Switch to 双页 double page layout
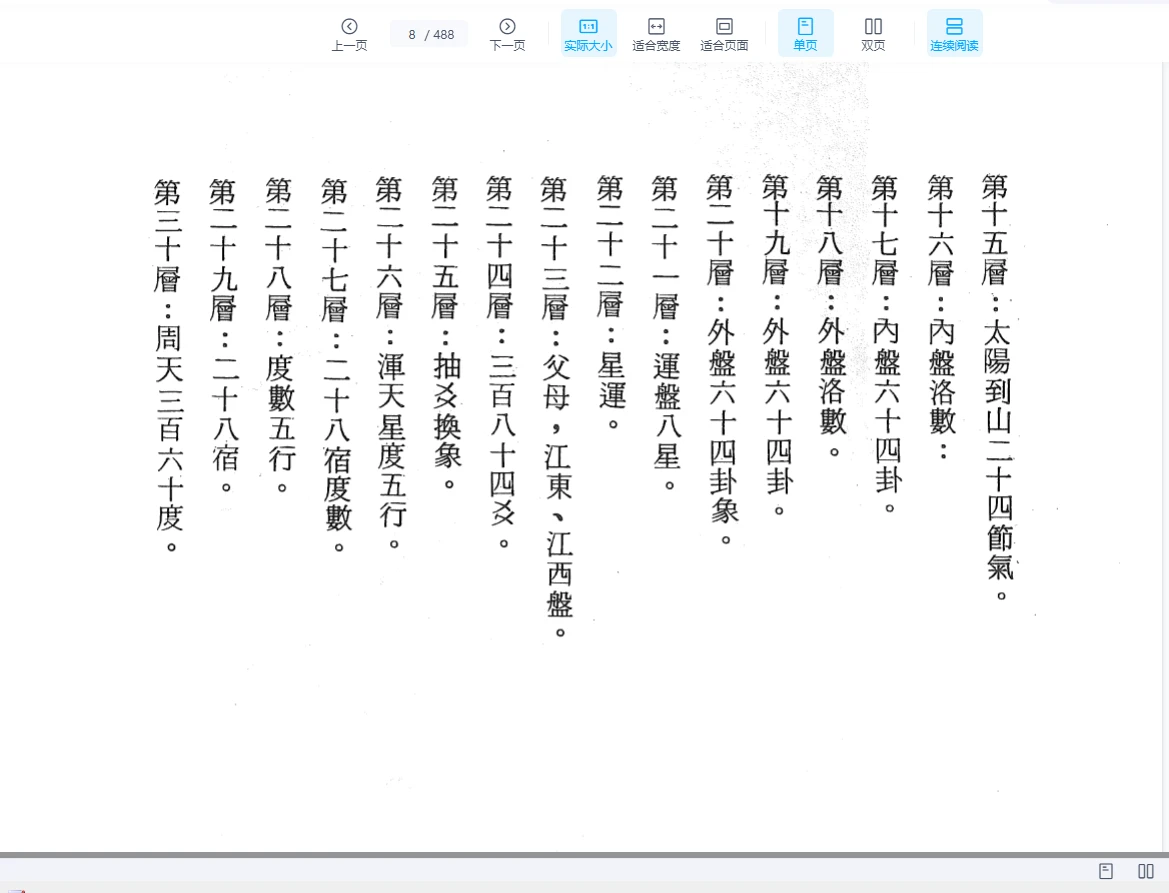Image resolution: width=1169 pixels, height=893 pixels. [873, 34]
